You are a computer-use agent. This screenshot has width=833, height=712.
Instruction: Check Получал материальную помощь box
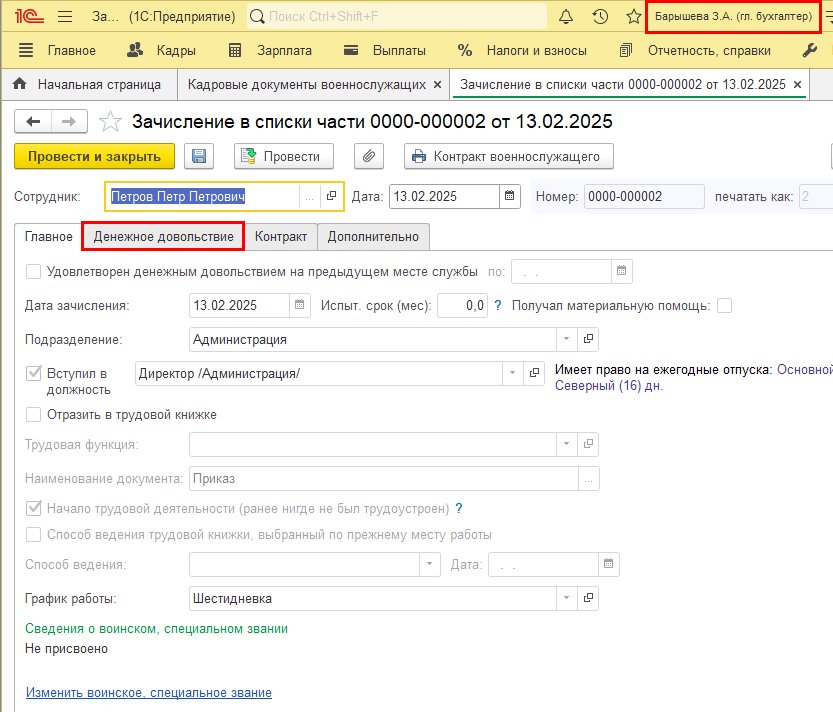click(724, 306)
